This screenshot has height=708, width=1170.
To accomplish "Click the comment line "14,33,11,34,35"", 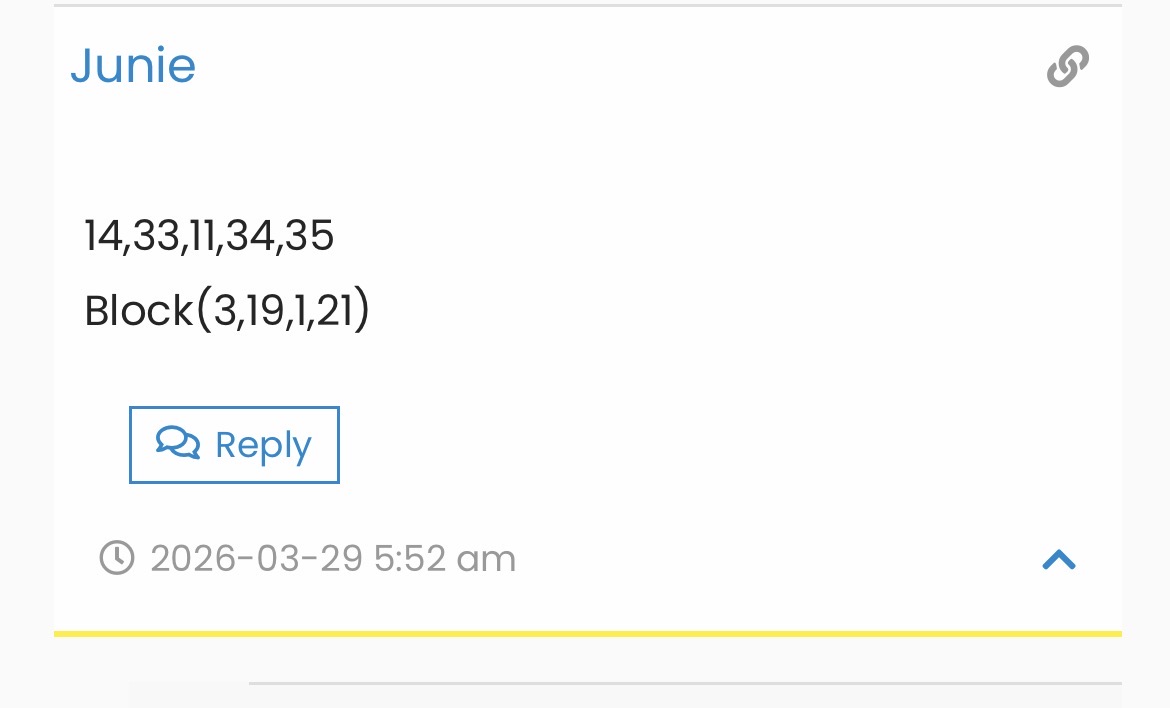I will [x=209, y=236].
